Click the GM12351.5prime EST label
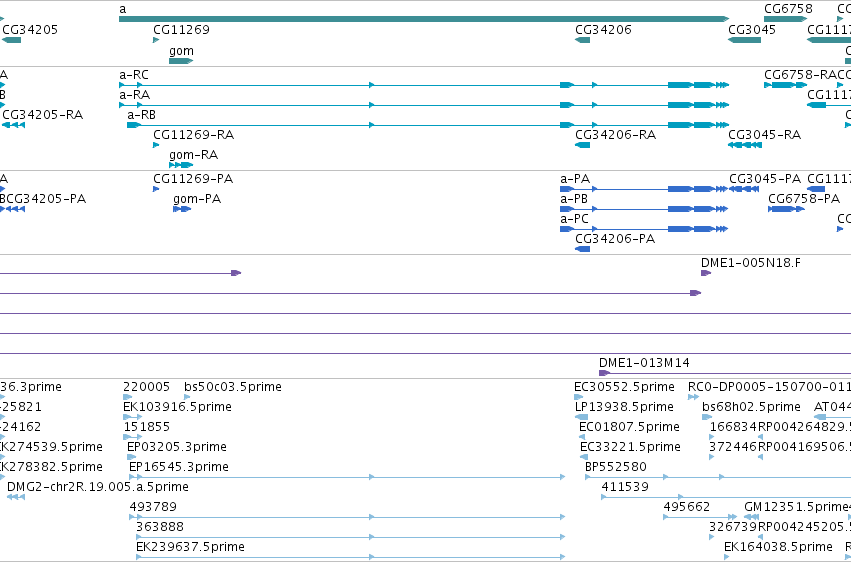This screenshot has height=562, width=851. pos(796,507)
